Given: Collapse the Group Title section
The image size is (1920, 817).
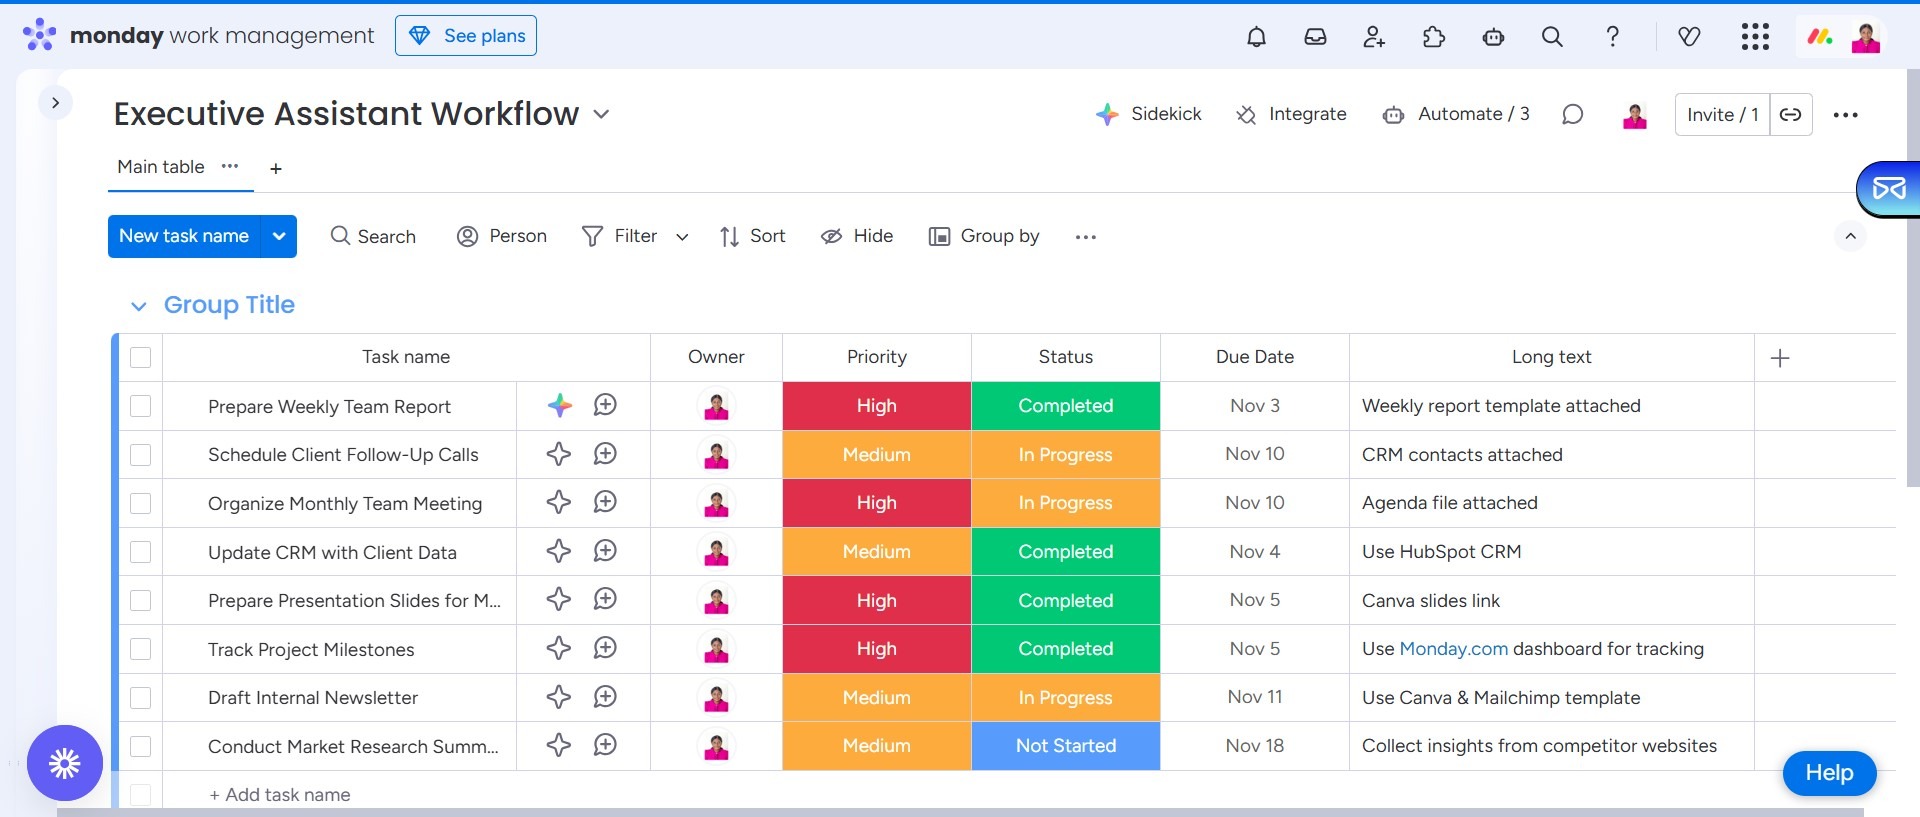Looking at the screenshot, I should [x=139, y=306].
